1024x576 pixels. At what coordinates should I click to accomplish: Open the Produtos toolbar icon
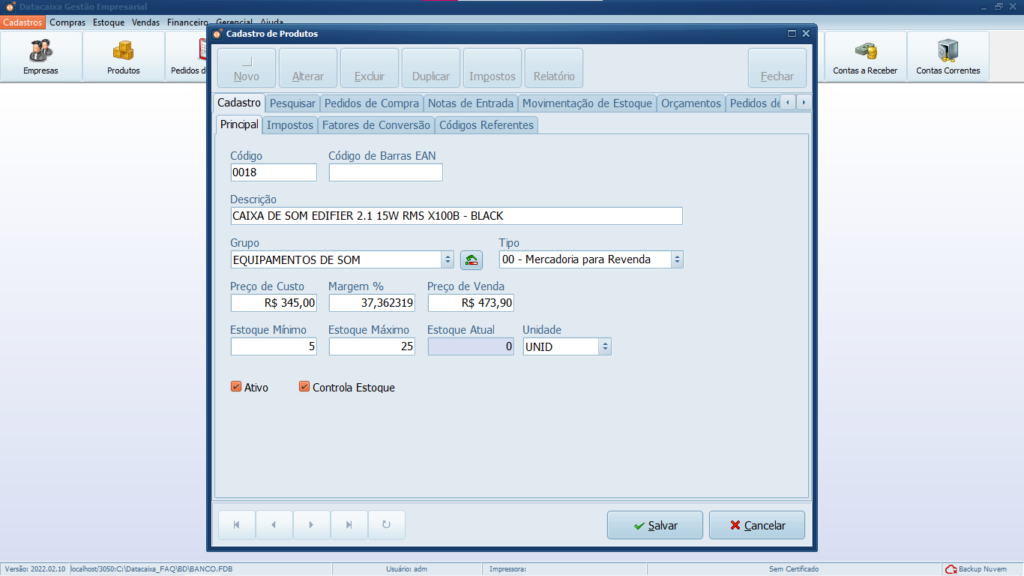(123, 56)
